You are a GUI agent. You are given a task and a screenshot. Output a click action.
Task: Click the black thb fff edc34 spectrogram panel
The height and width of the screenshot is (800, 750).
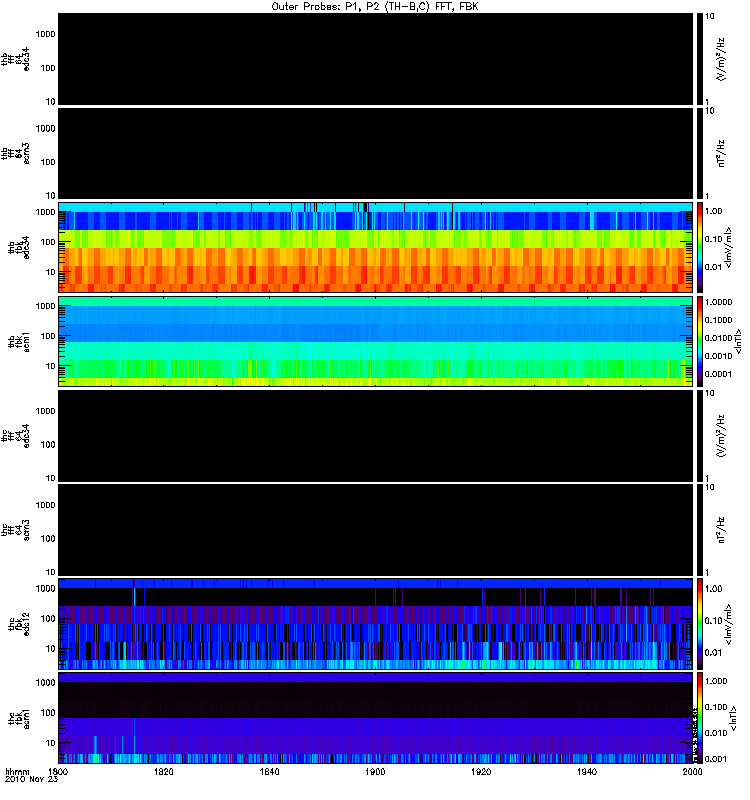coord(375,59)
